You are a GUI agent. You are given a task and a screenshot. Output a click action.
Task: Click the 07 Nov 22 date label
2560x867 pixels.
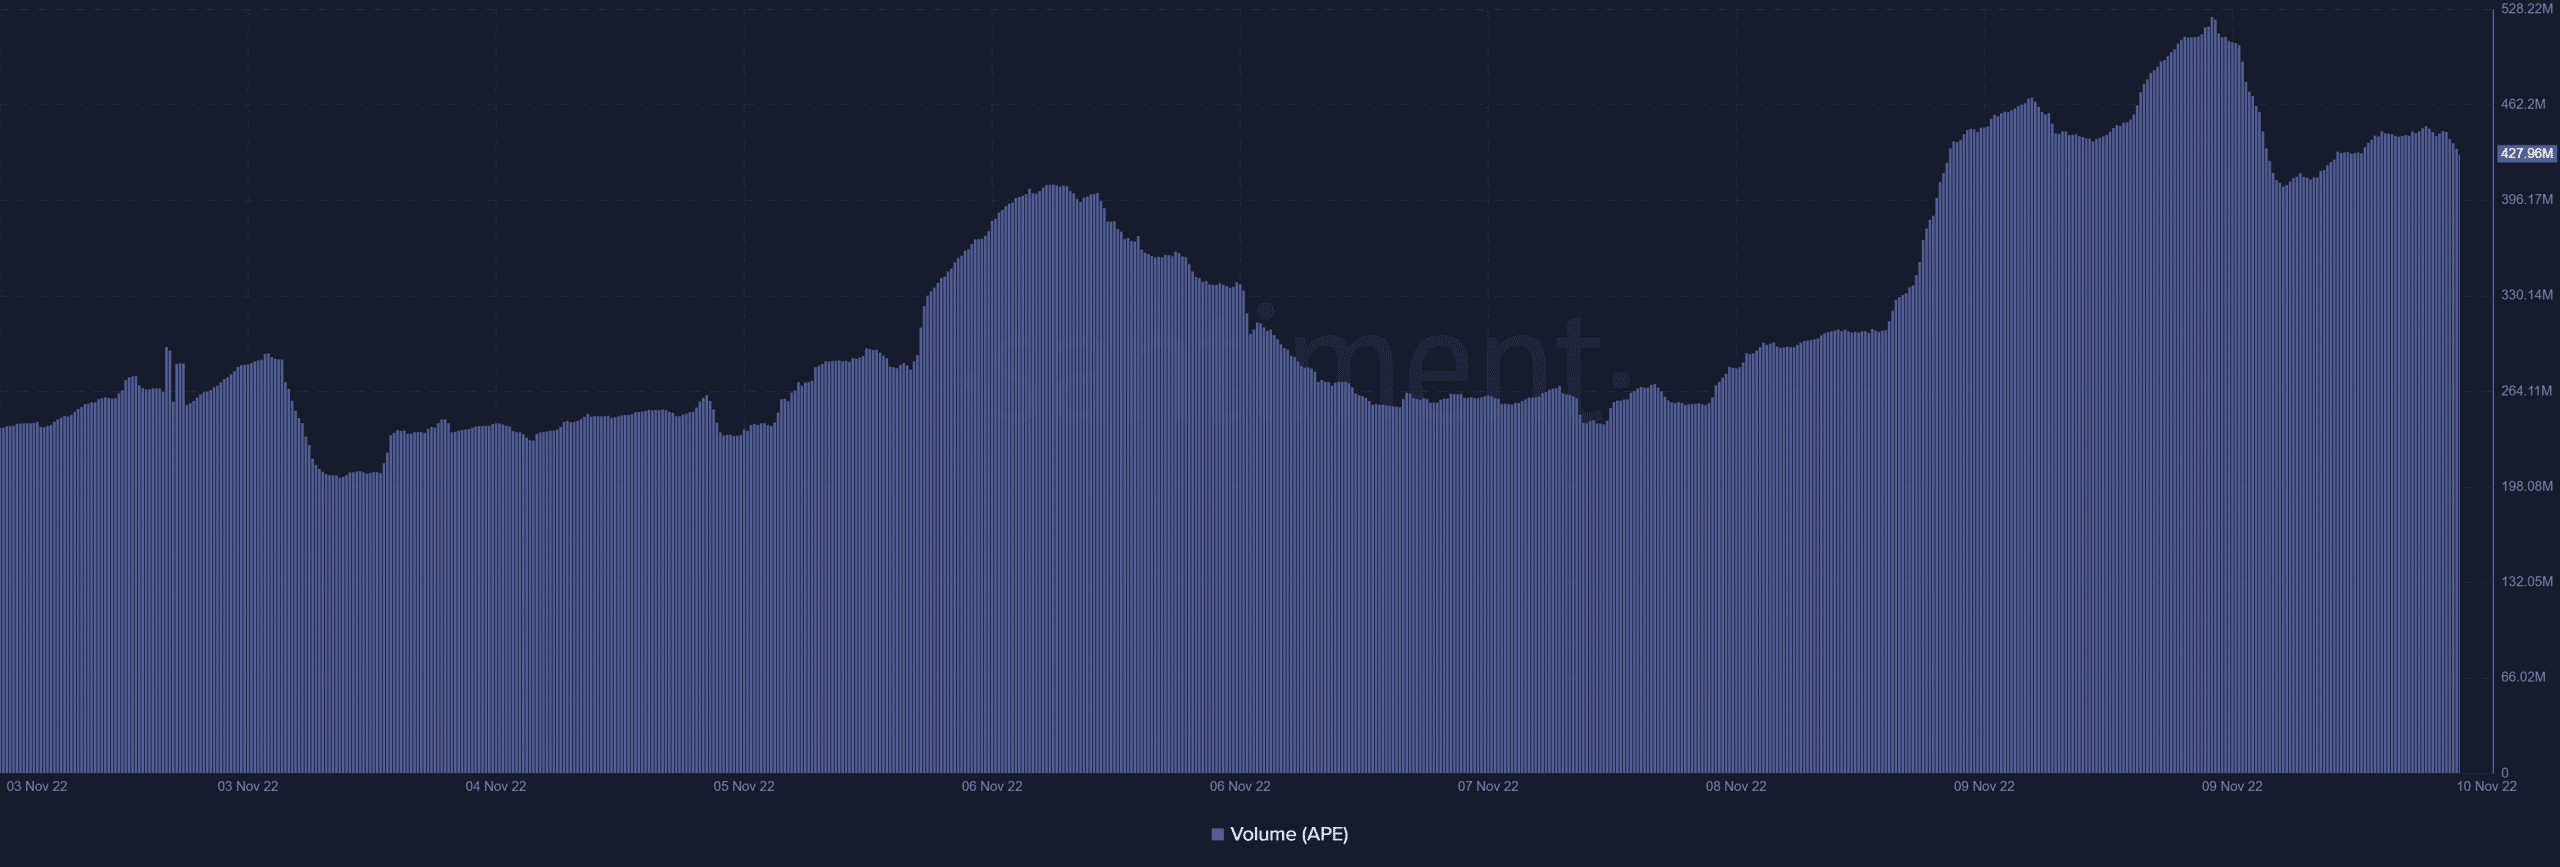tap(1488, 787)
